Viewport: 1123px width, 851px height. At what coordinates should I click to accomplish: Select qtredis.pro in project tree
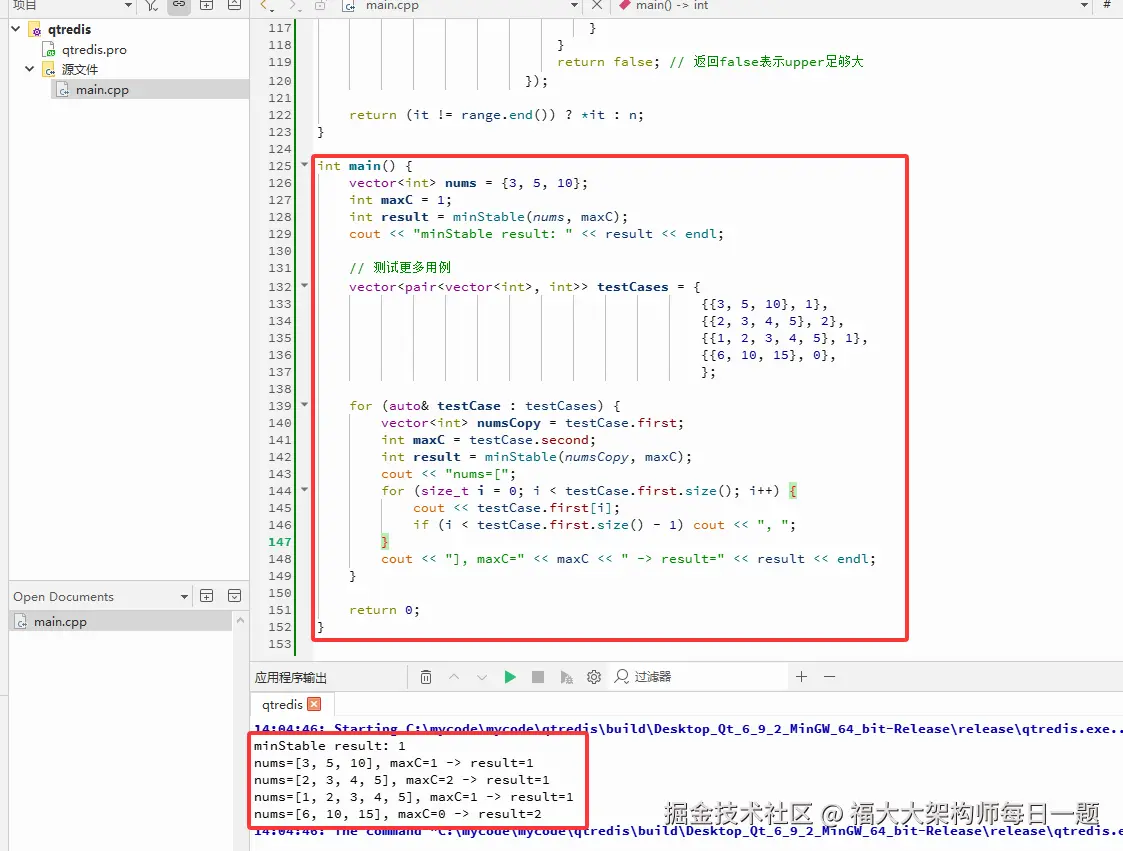pyautogui.click(x=94, y=49)
